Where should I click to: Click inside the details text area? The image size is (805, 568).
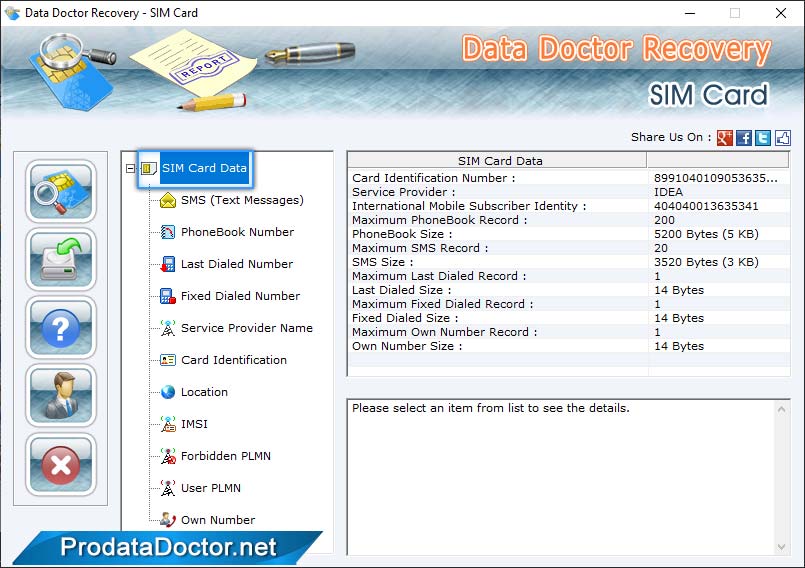pos(561,478)
